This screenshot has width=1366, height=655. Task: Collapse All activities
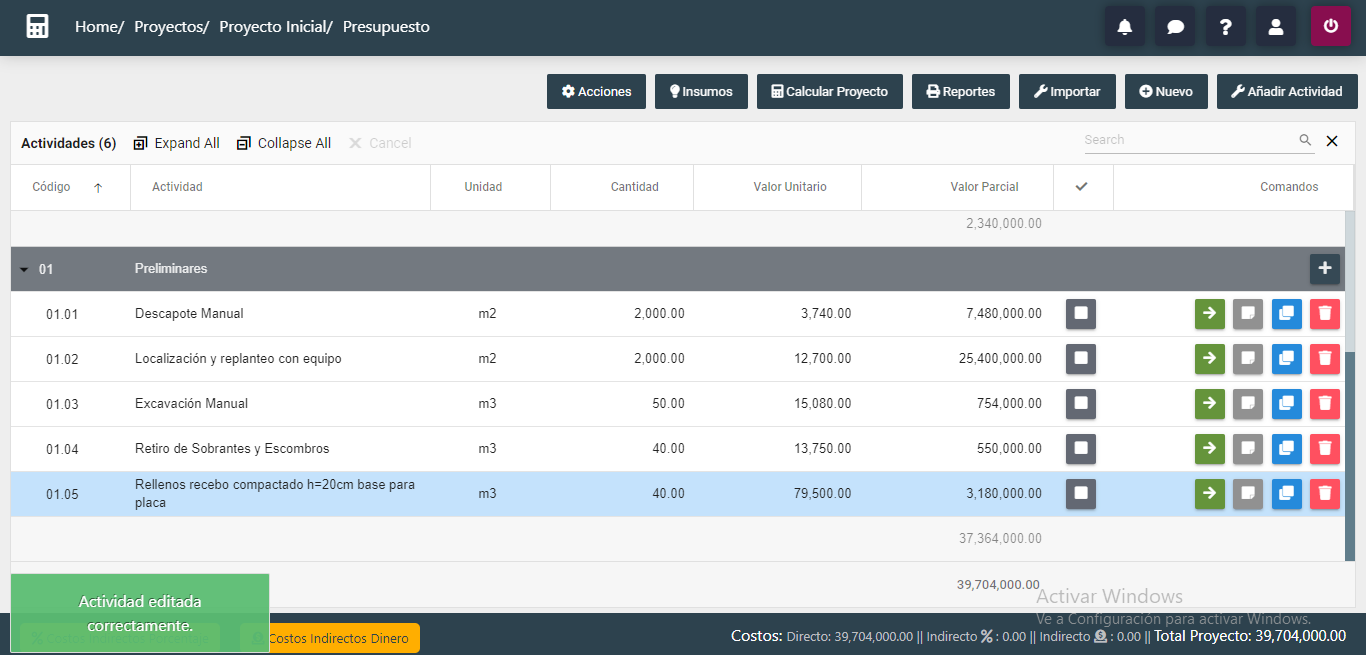tap(284, 143)
